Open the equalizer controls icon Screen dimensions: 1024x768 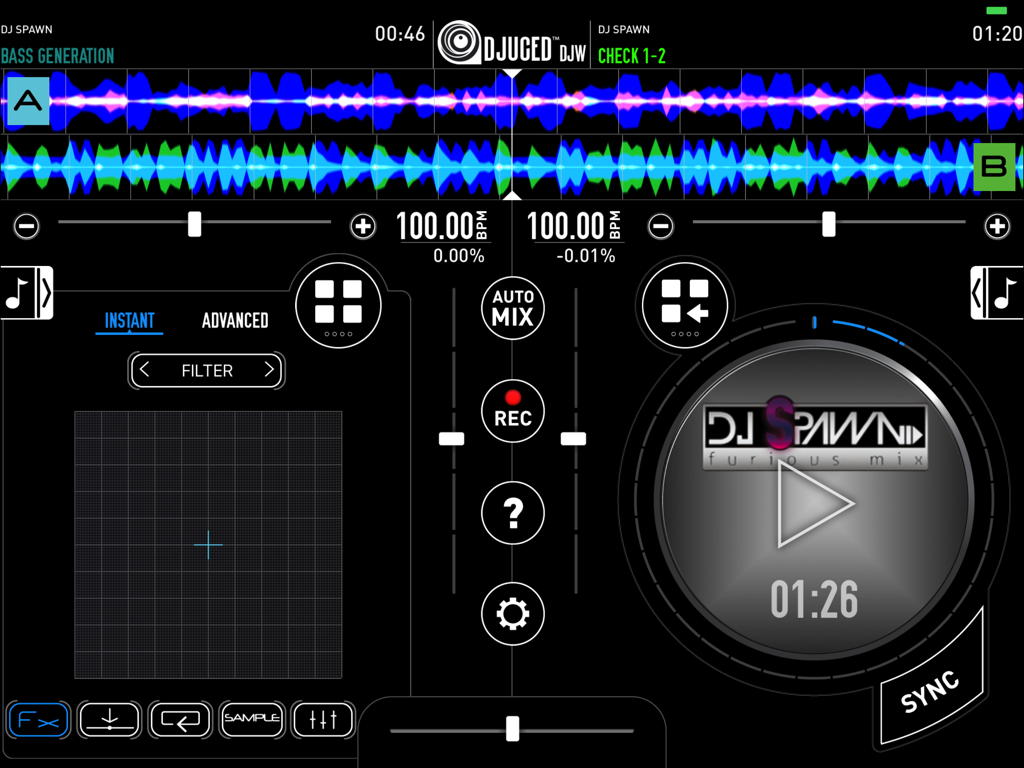pyautogui.click(x=323, y=720)
